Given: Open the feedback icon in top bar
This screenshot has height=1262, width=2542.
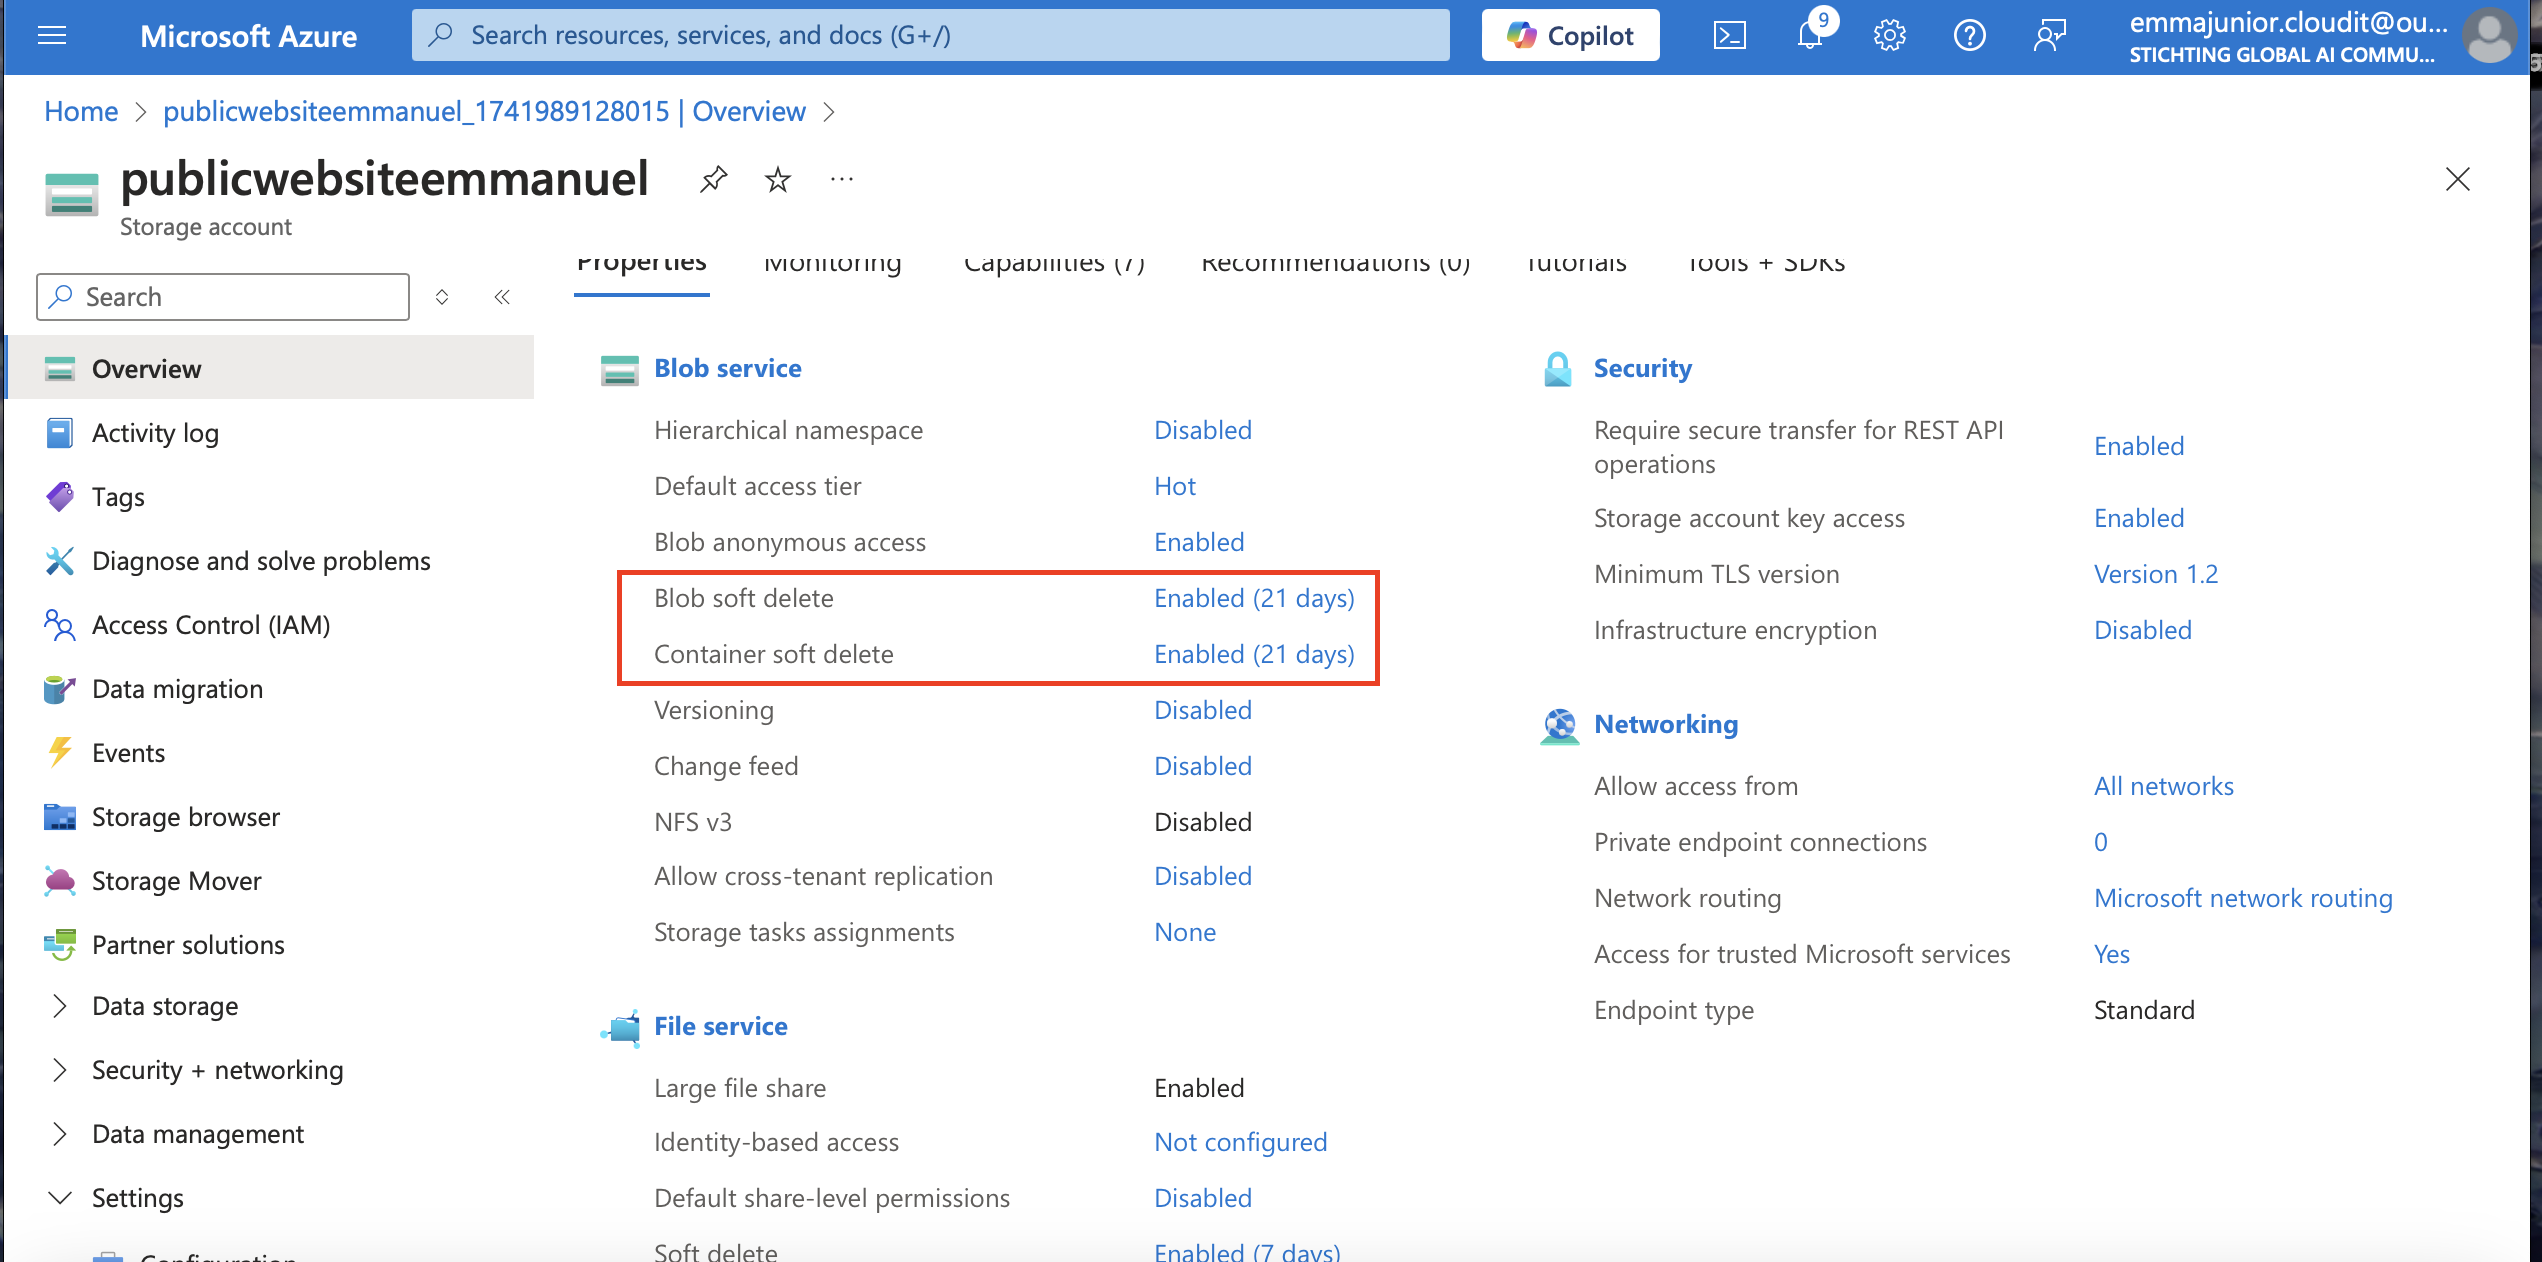Looking at the screenshot, I should (2050, 36).
